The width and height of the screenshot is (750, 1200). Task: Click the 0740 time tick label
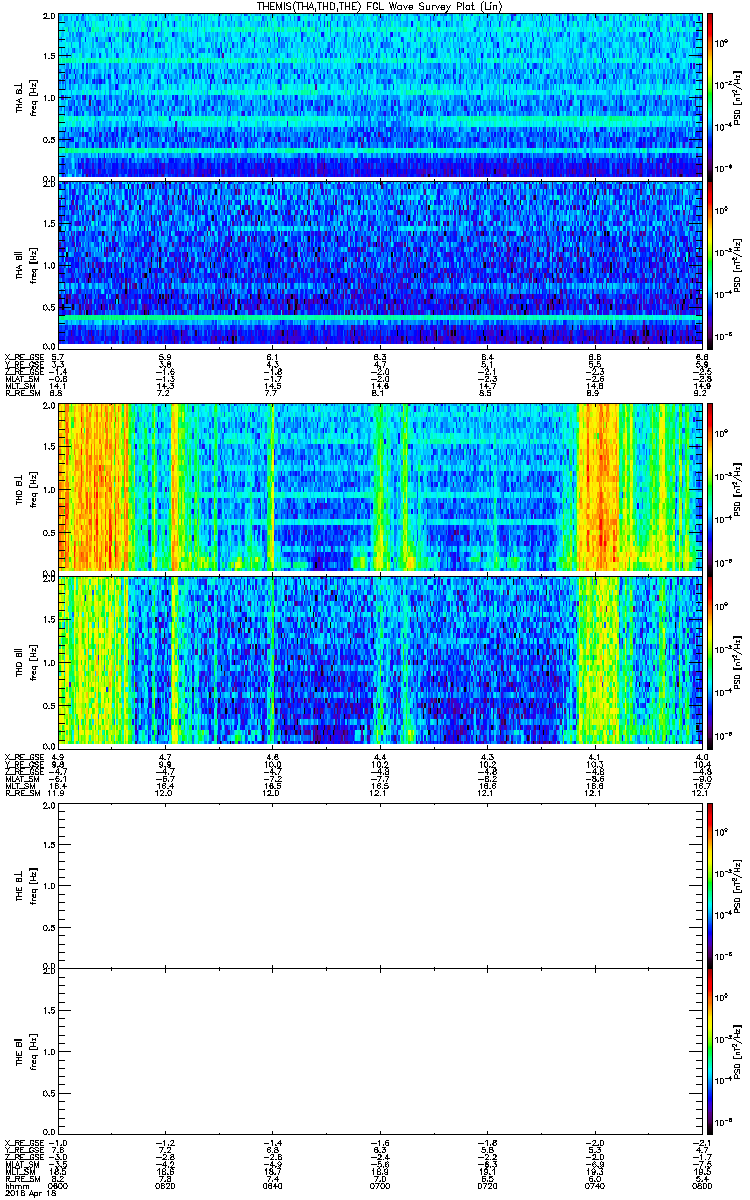pos(594,1185)
